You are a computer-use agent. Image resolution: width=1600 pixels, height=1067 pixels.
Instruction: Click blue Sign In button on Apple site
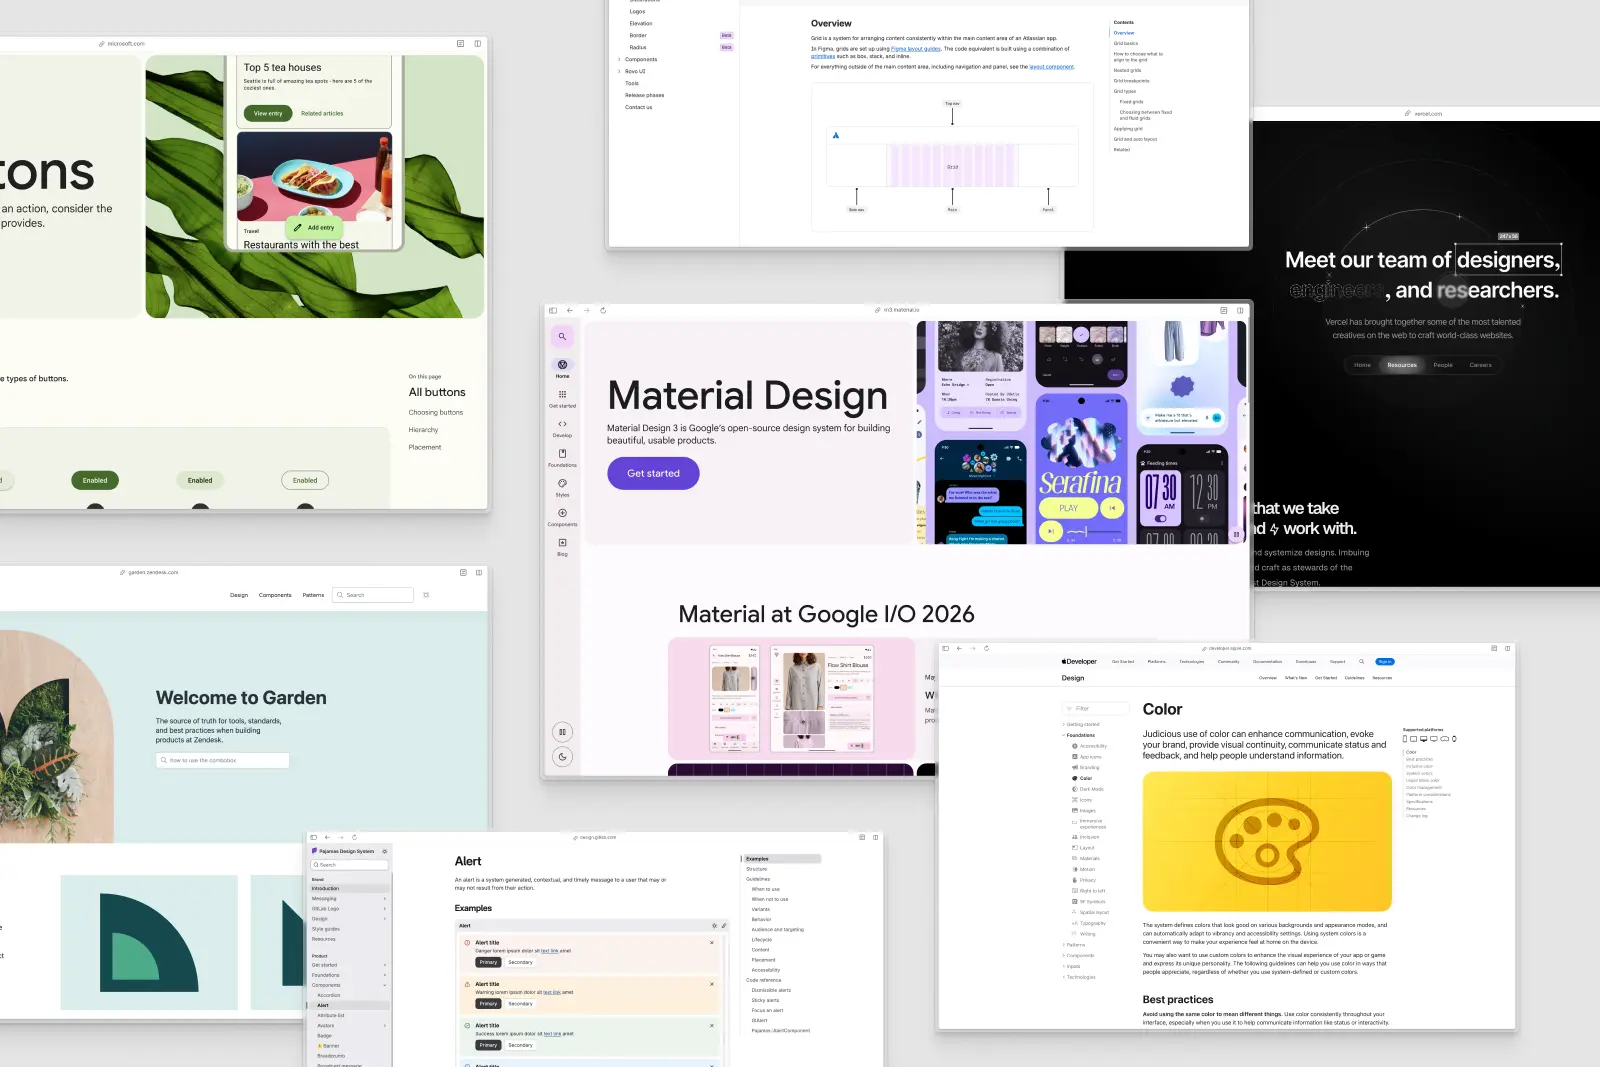coord(1385,662)
